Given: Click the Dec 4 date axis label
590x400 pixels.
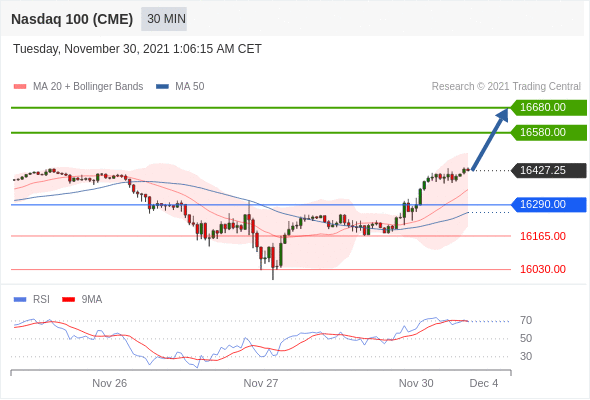Looking at the screenshot, I should [x=484, y=383].
